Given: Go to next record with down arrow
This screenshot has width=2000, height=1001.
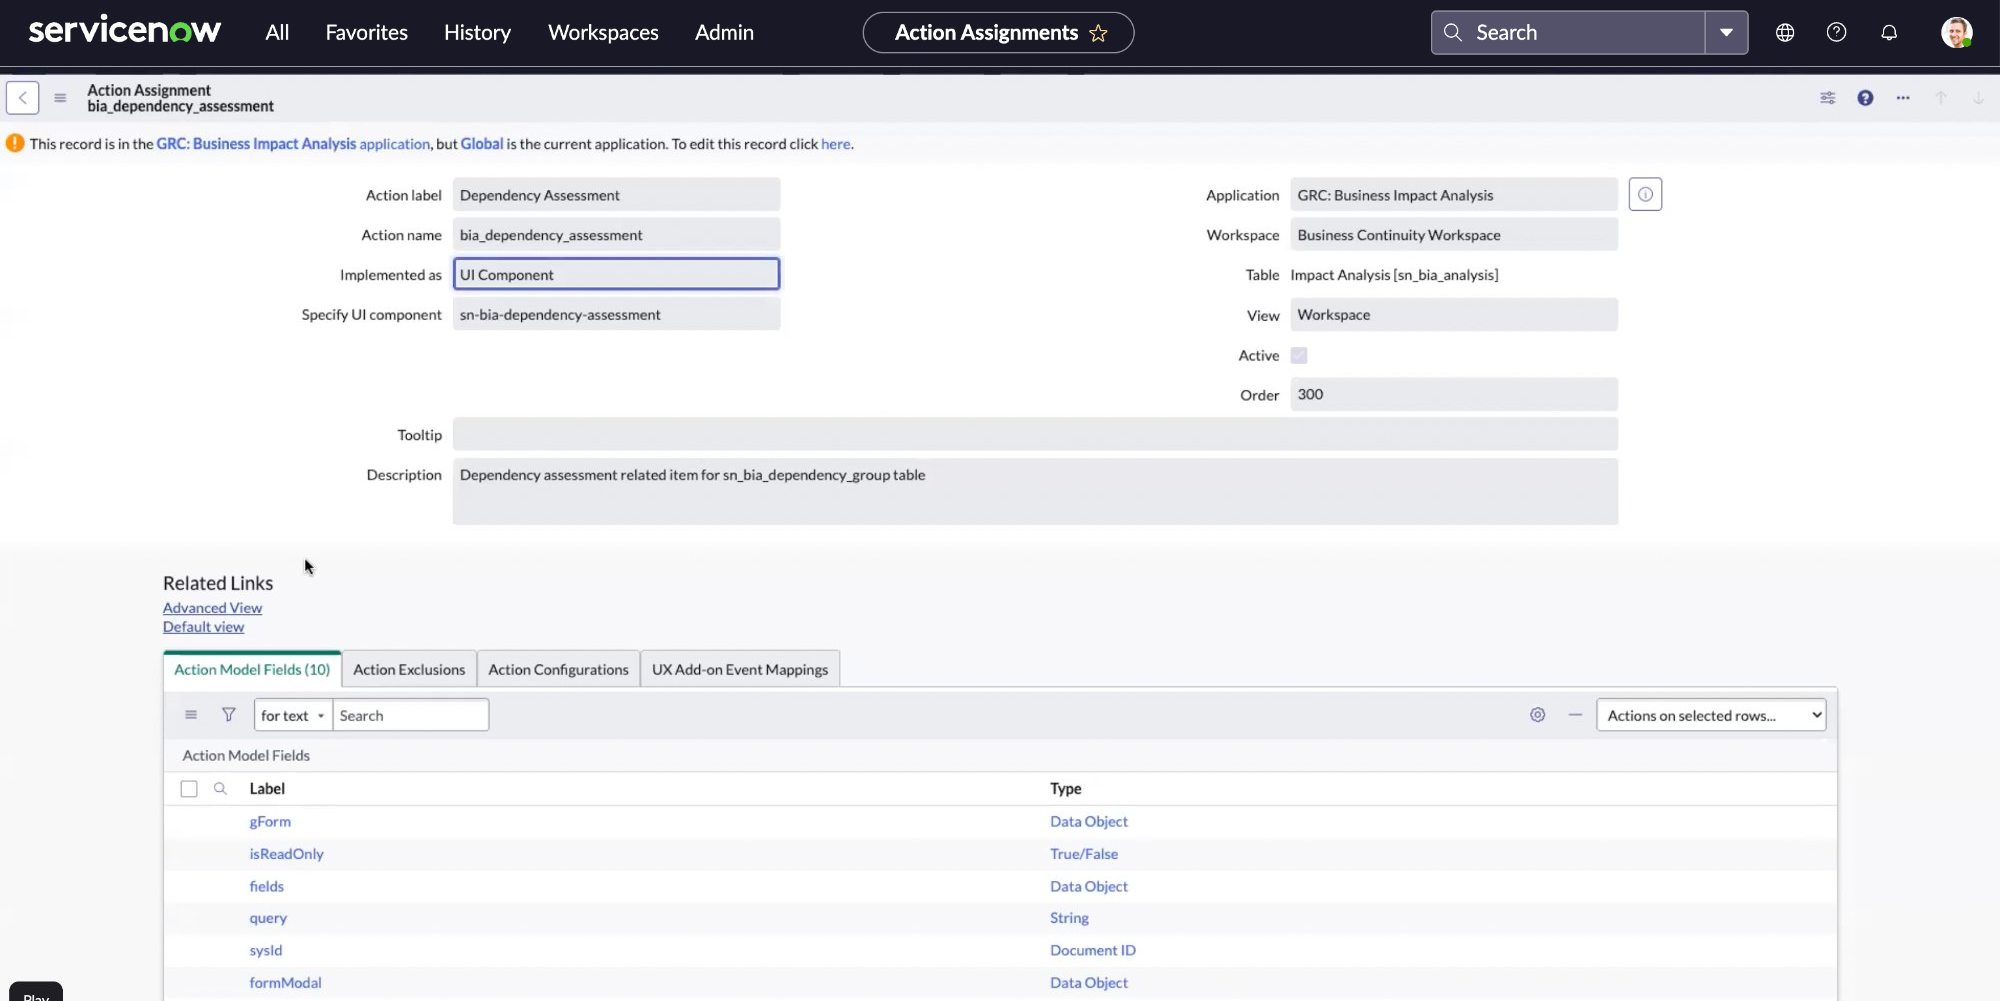Looking at the screenshot, I should pyautogui.click(x=1978, y=98).
